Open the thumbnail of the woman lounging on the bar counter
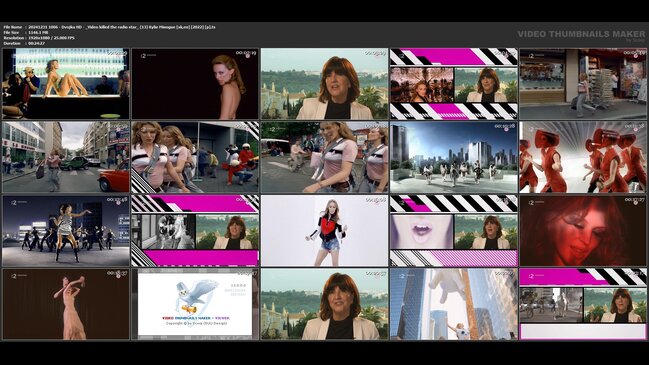The height and width of the screenshot is (365, 649). point(66,84)
